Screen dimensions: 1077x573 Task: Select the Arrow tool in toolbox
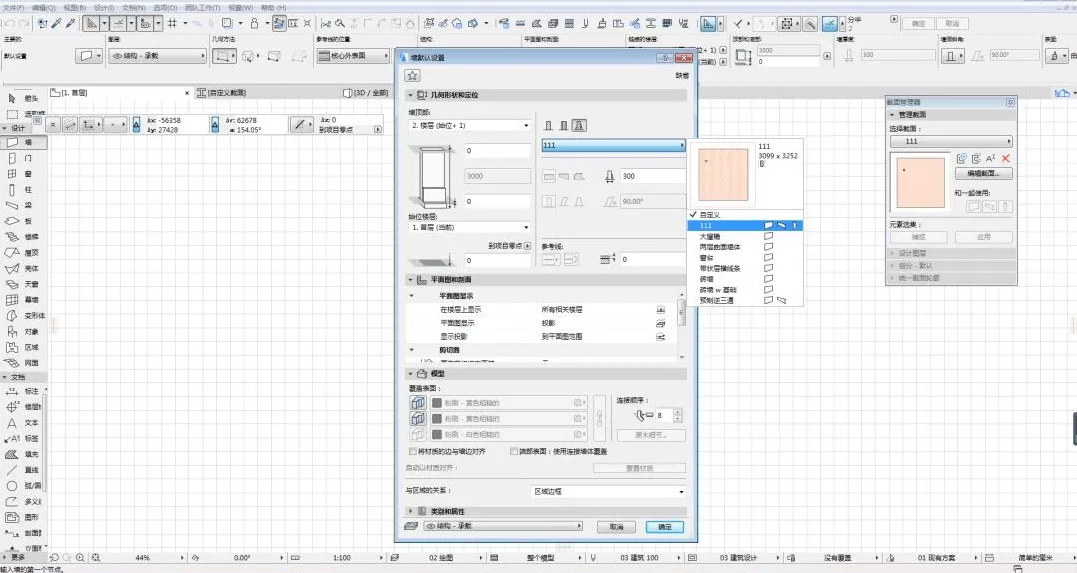coord(23,98)
